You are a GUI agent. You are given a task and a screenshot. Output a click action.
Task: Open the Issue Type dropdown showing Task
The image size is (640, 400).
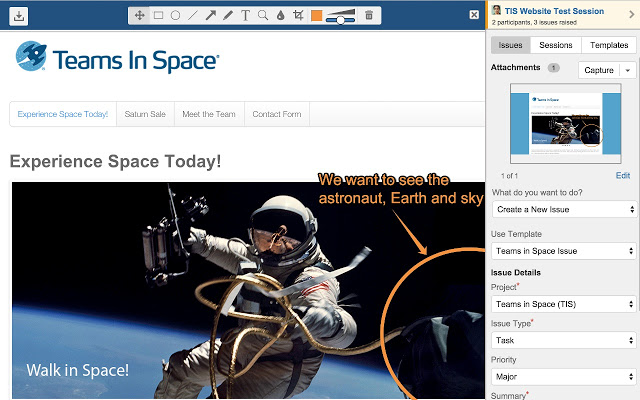pyautogui.click(x=564, y=340)
